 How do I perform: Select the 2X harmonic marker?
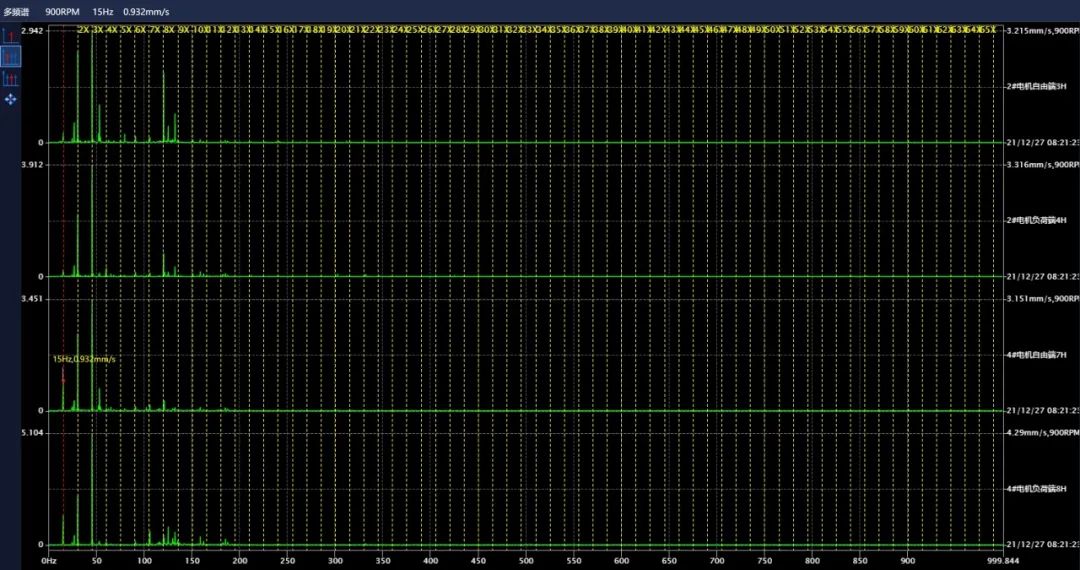pyautogui.click(x=84, y=31)
